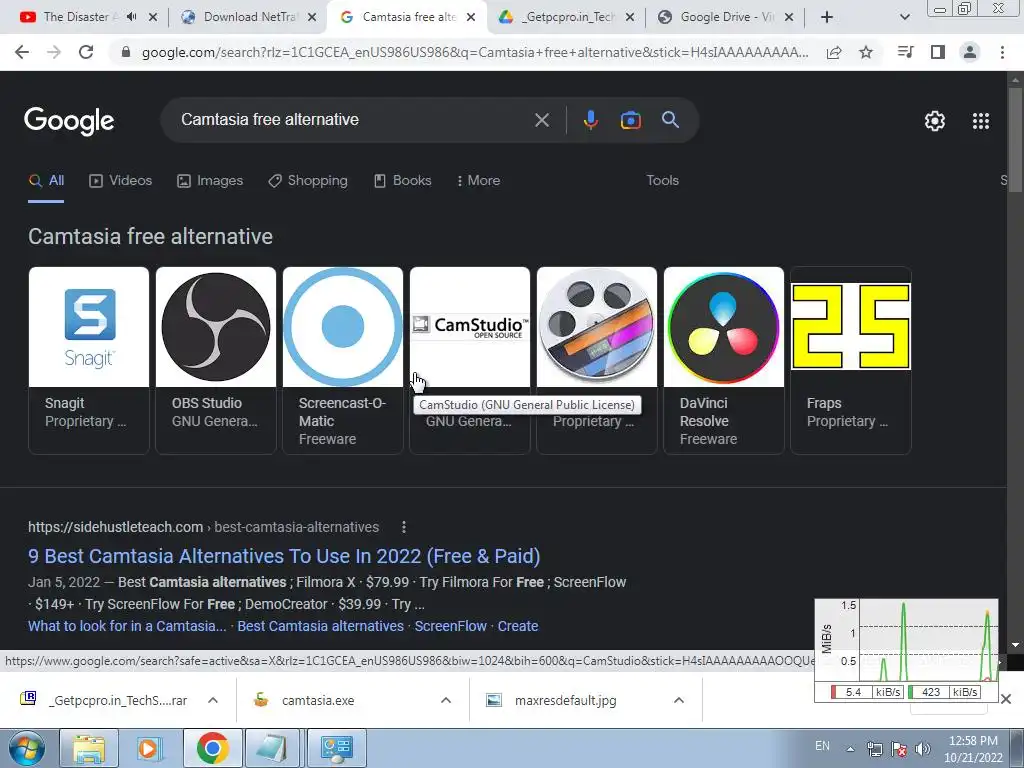Click the address bar URL
The width and height of the screenshot is (1024, 768).
pos(475,52)
